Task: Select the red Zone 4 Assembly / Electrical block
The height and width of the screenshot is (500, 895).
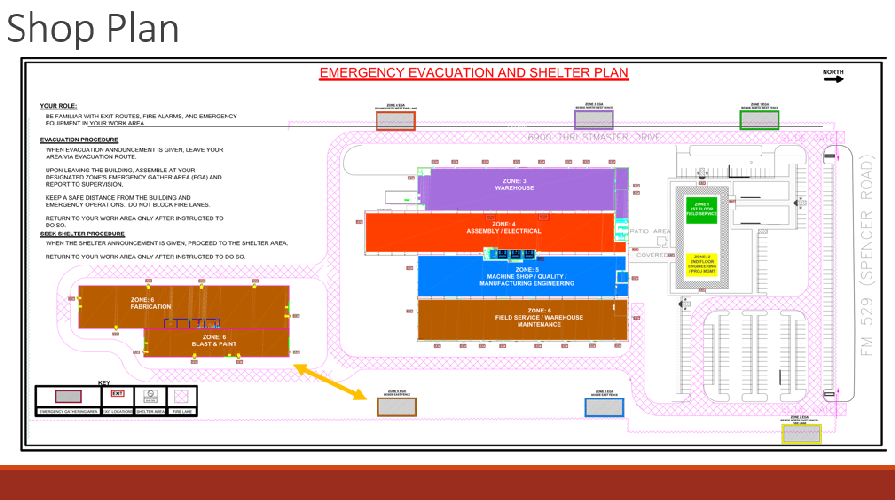Action: (490, 232)
